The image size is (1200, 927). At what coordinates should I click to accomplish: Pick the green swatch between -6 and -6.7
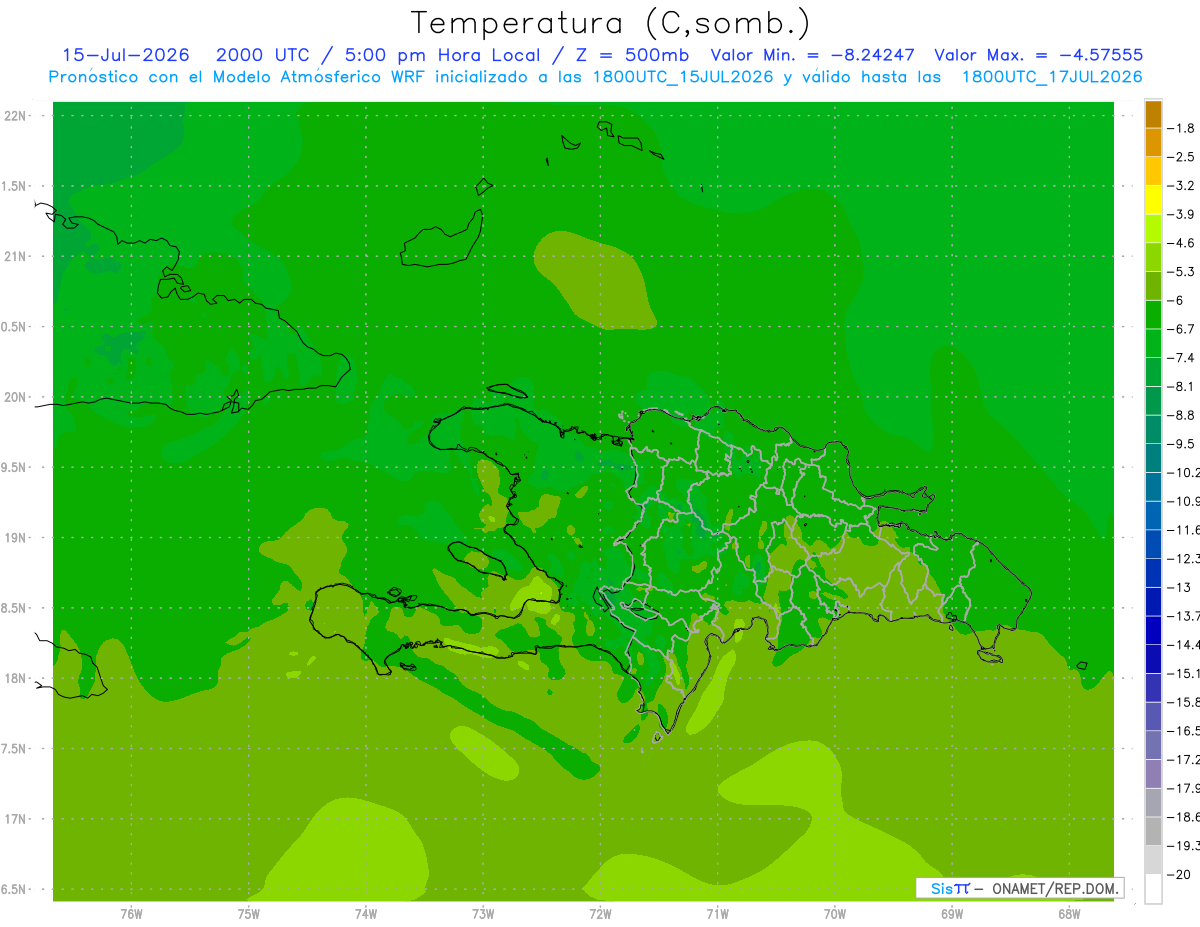(x=1153, y=315)
